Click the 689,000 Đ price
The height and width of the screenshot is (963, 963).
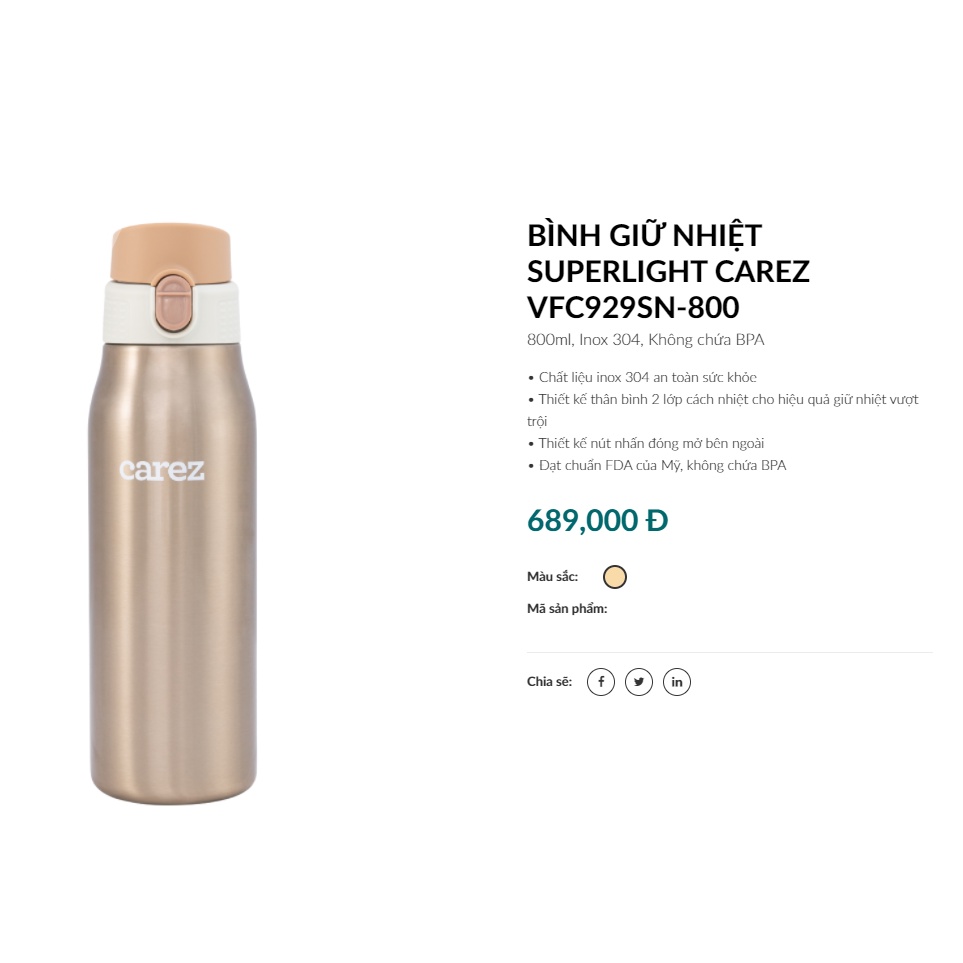[598, 521]
